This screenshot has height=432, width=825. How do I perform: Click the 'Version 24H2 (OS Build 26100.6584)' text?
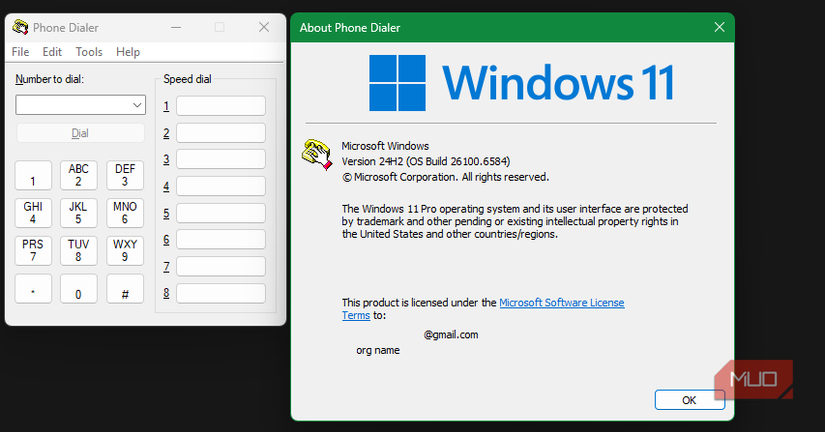426,162
